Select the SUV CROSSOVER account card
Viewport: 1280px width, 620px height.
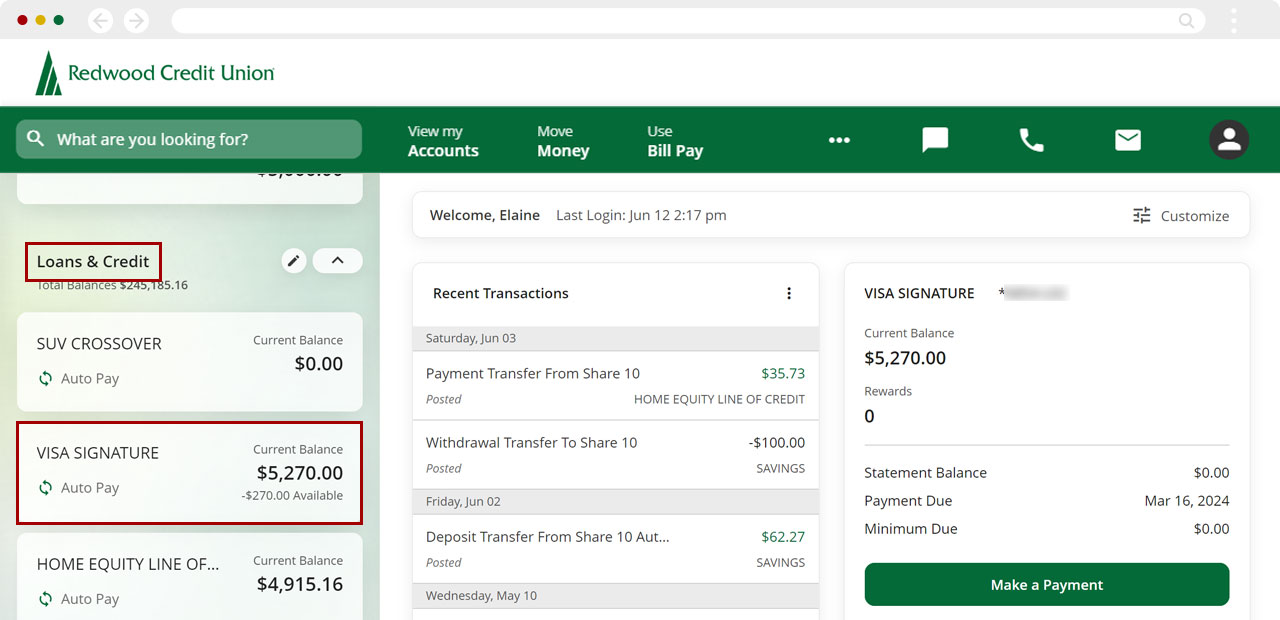(x=190, y=362)
